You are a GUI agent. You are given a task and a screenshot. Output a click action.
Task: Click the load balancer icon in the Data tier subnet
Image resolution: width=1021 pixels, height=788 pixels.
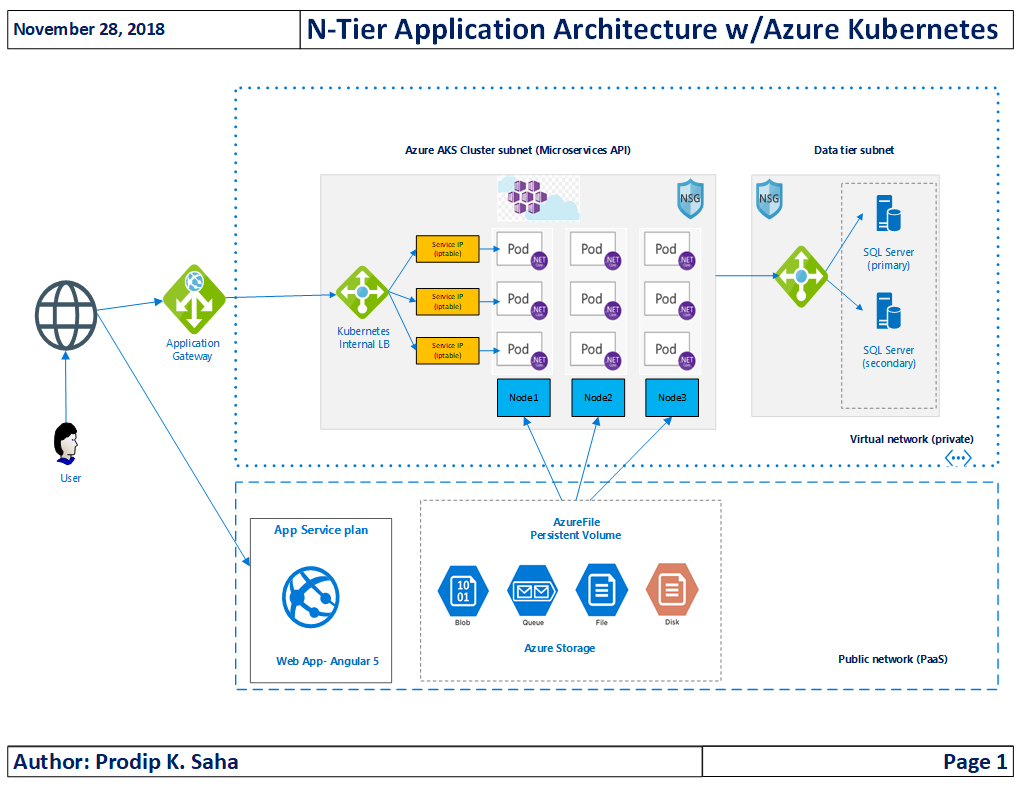[801, 277]
